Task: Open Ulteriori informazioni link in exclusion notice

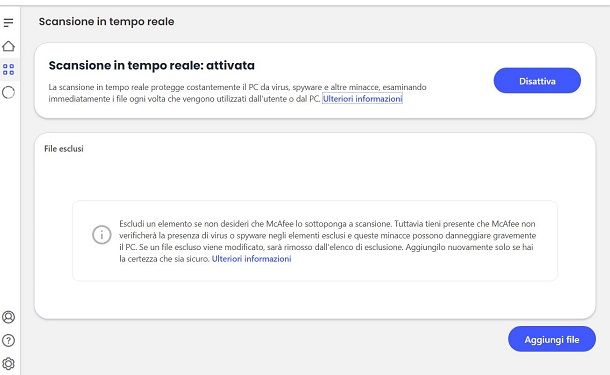Action: click(251, 259)
